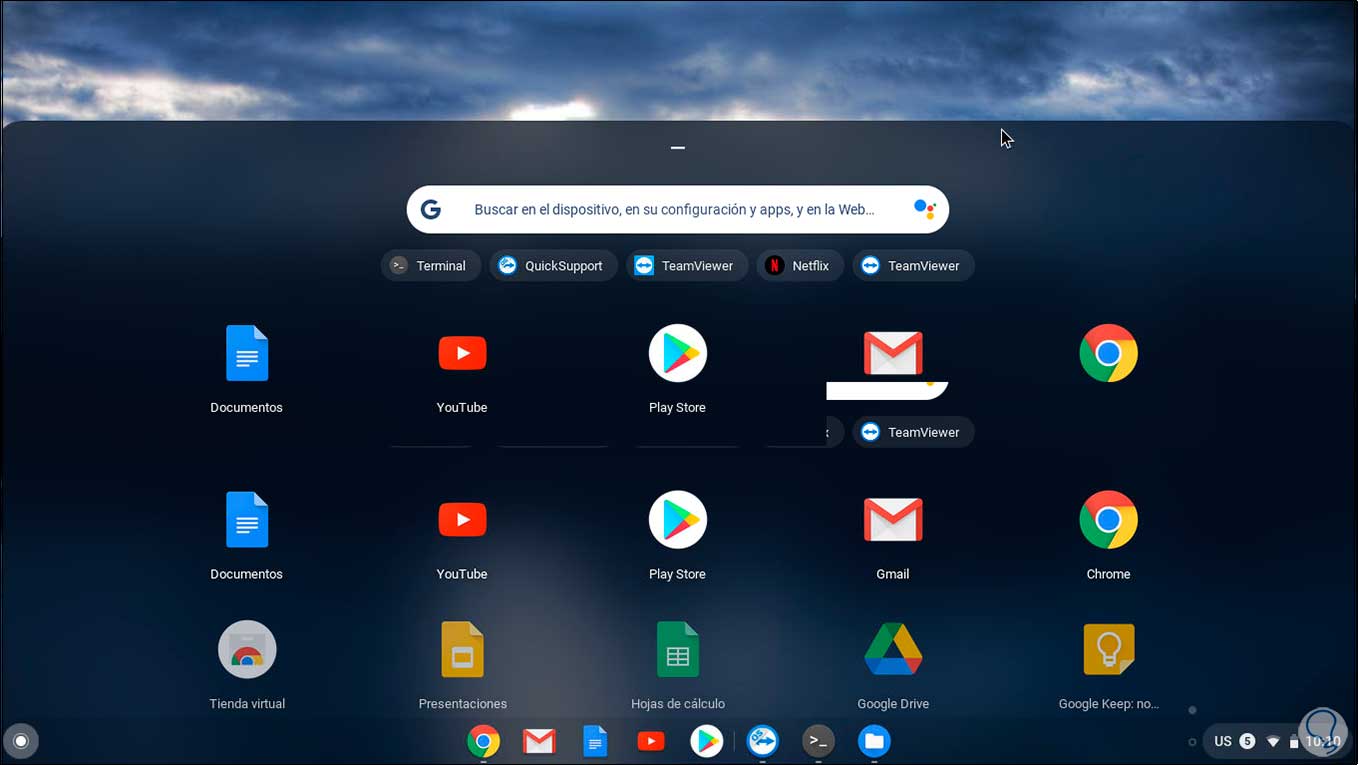The height and width of the screenshot is (765, 1358).
Task: Click the circular launcher button on the shelf
Action: (20, 741)
